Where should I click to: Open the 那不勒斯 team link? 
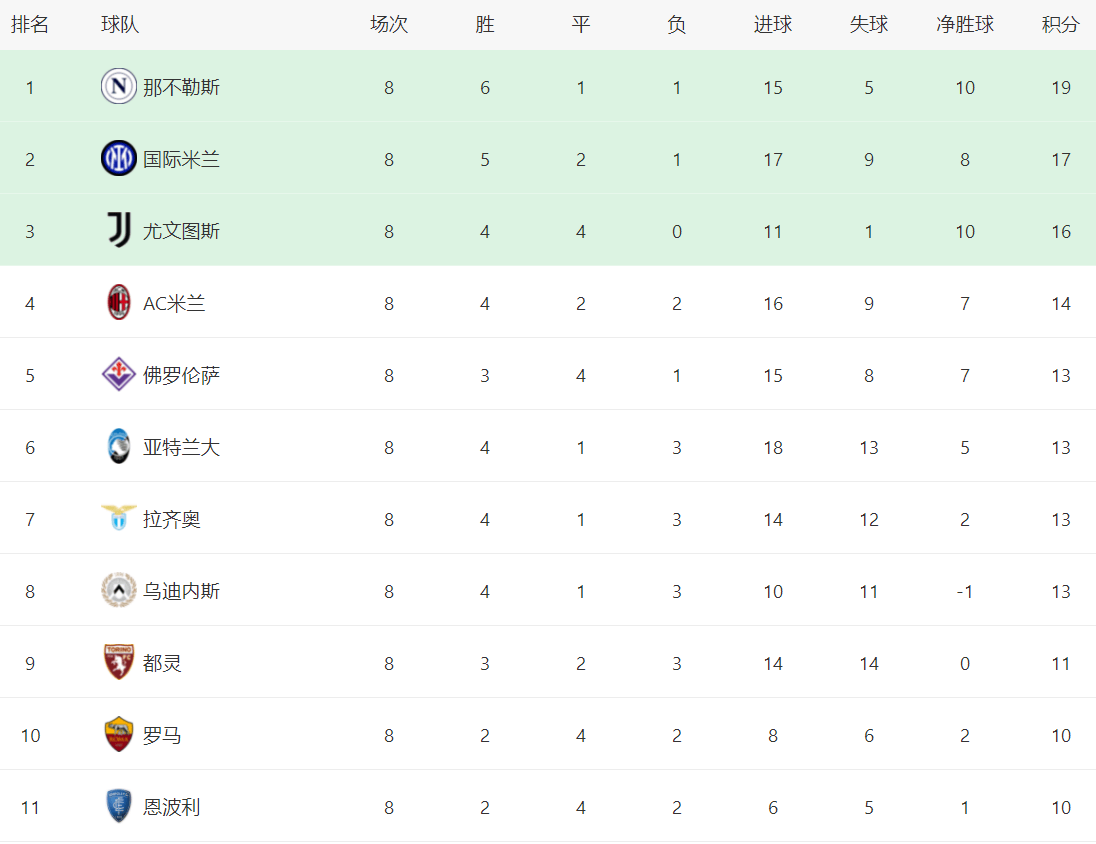tap(181, 88)
